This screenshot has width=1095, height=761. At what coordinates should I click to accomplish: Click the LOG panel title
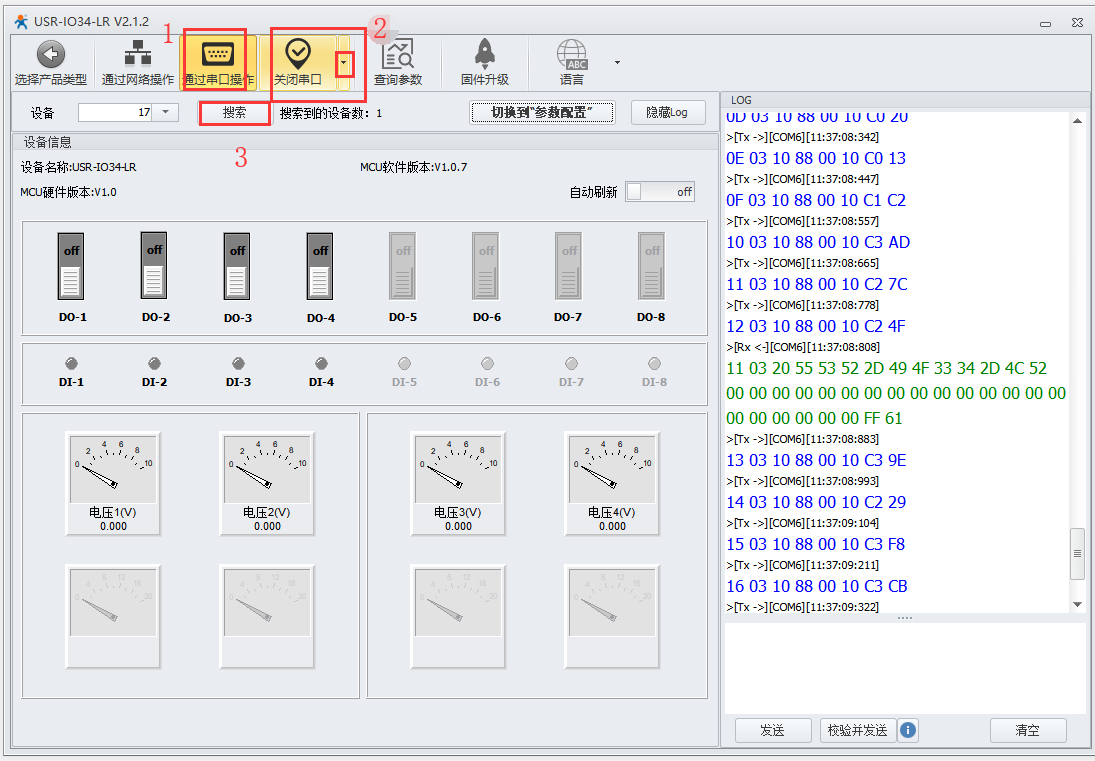(x=741, y=100)
